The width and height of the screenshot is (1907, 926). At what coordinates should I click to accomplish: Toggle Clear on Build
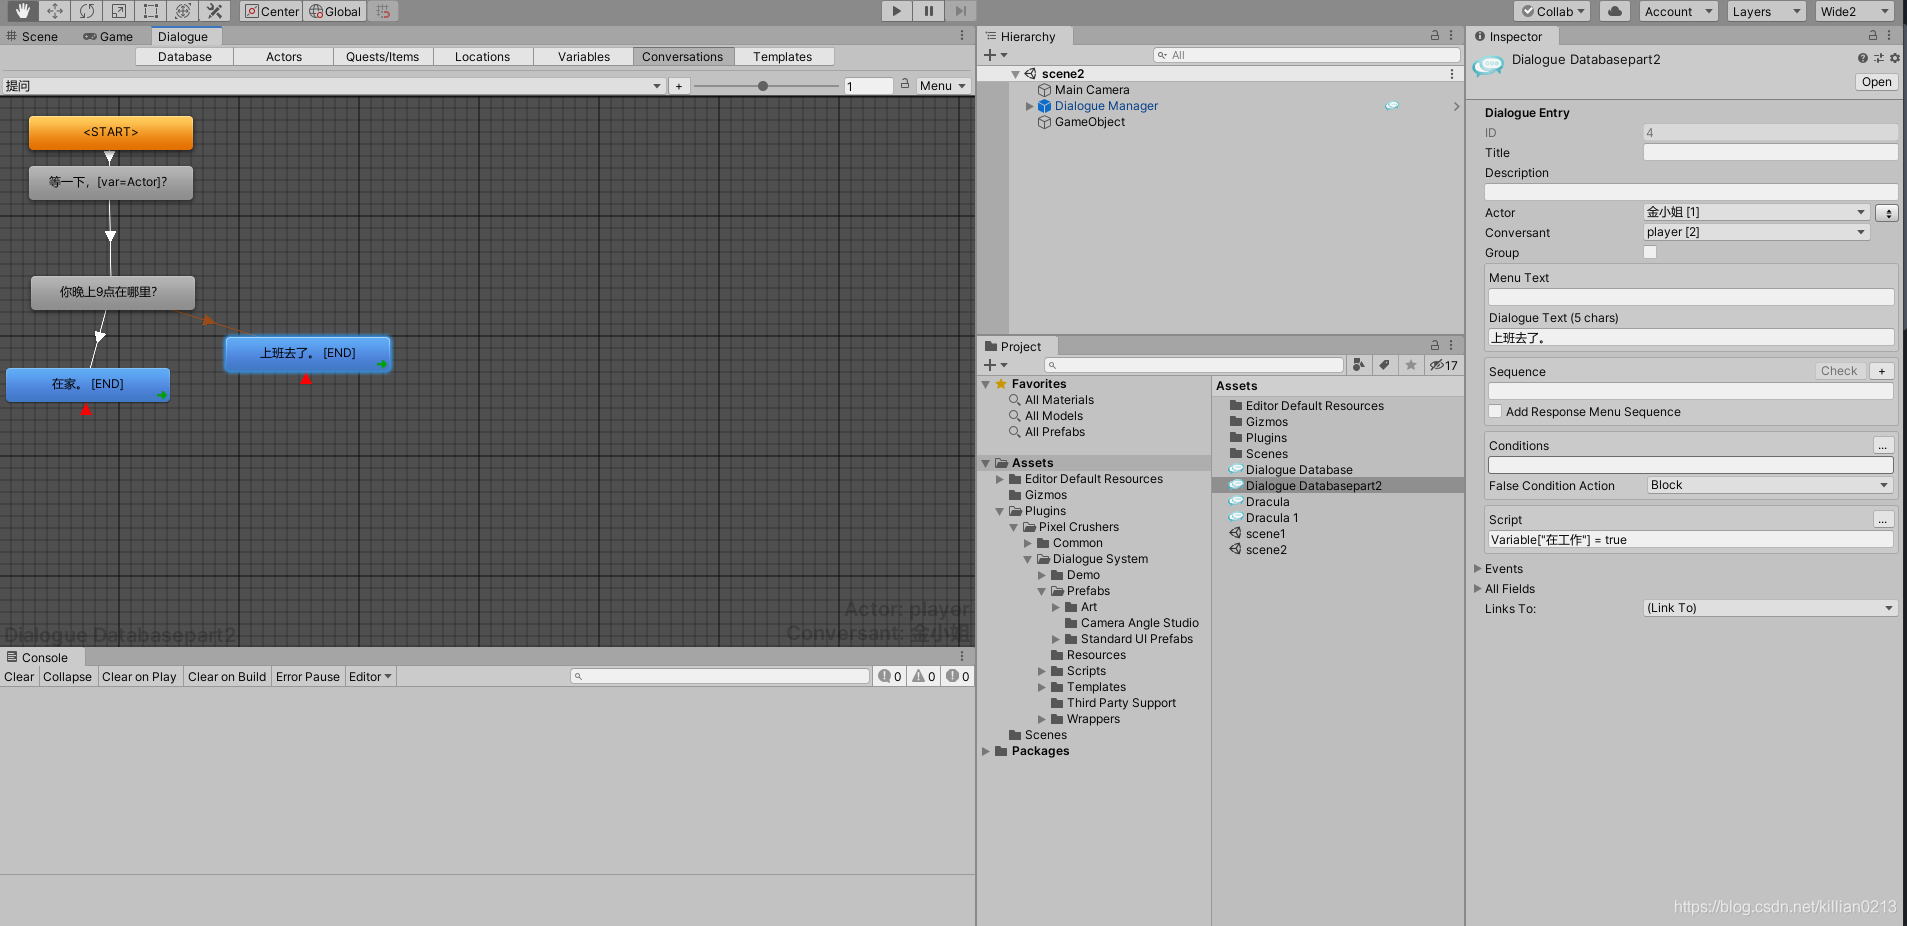(227, 677)
